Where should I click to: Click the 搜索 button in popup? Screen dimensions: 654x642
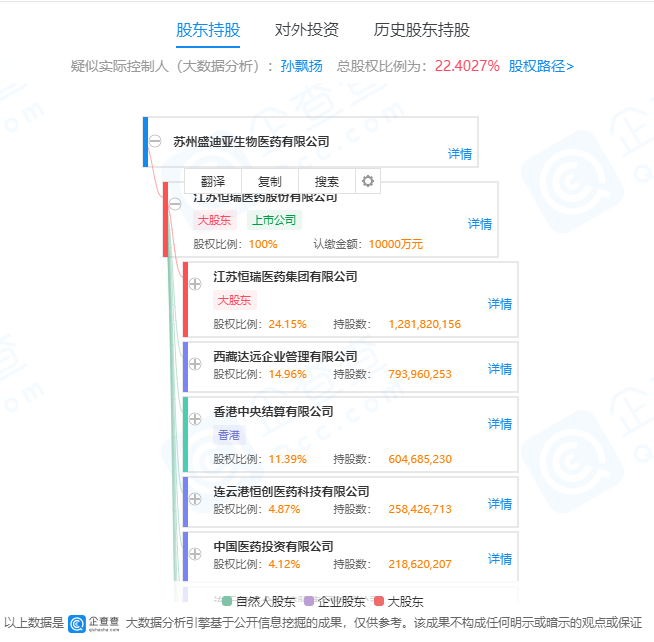pyautogui.click(x=327, y=181)
